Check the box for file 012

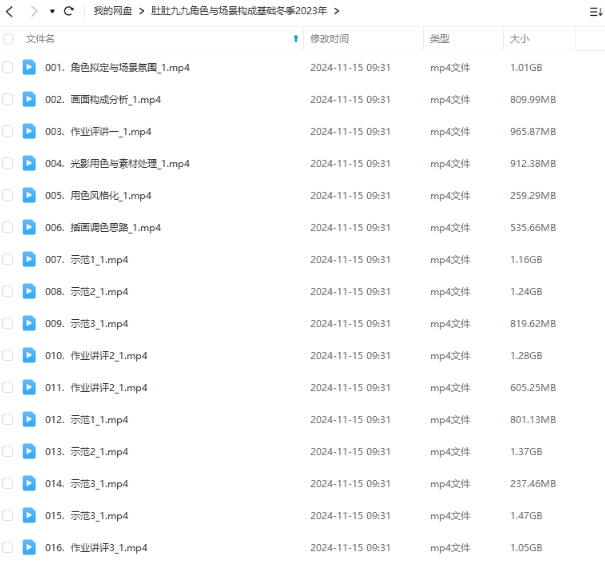click(x=8, y=419)
